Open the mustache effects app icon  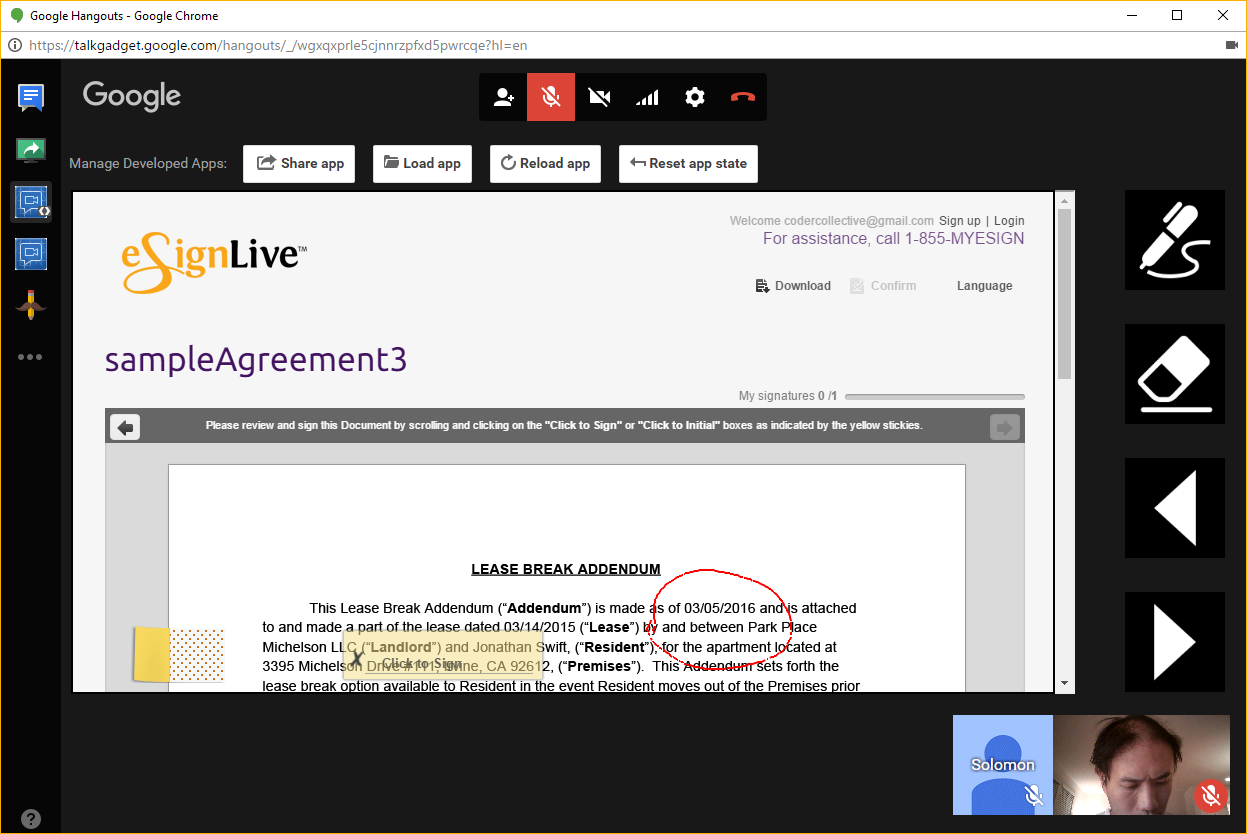point(31,304)
